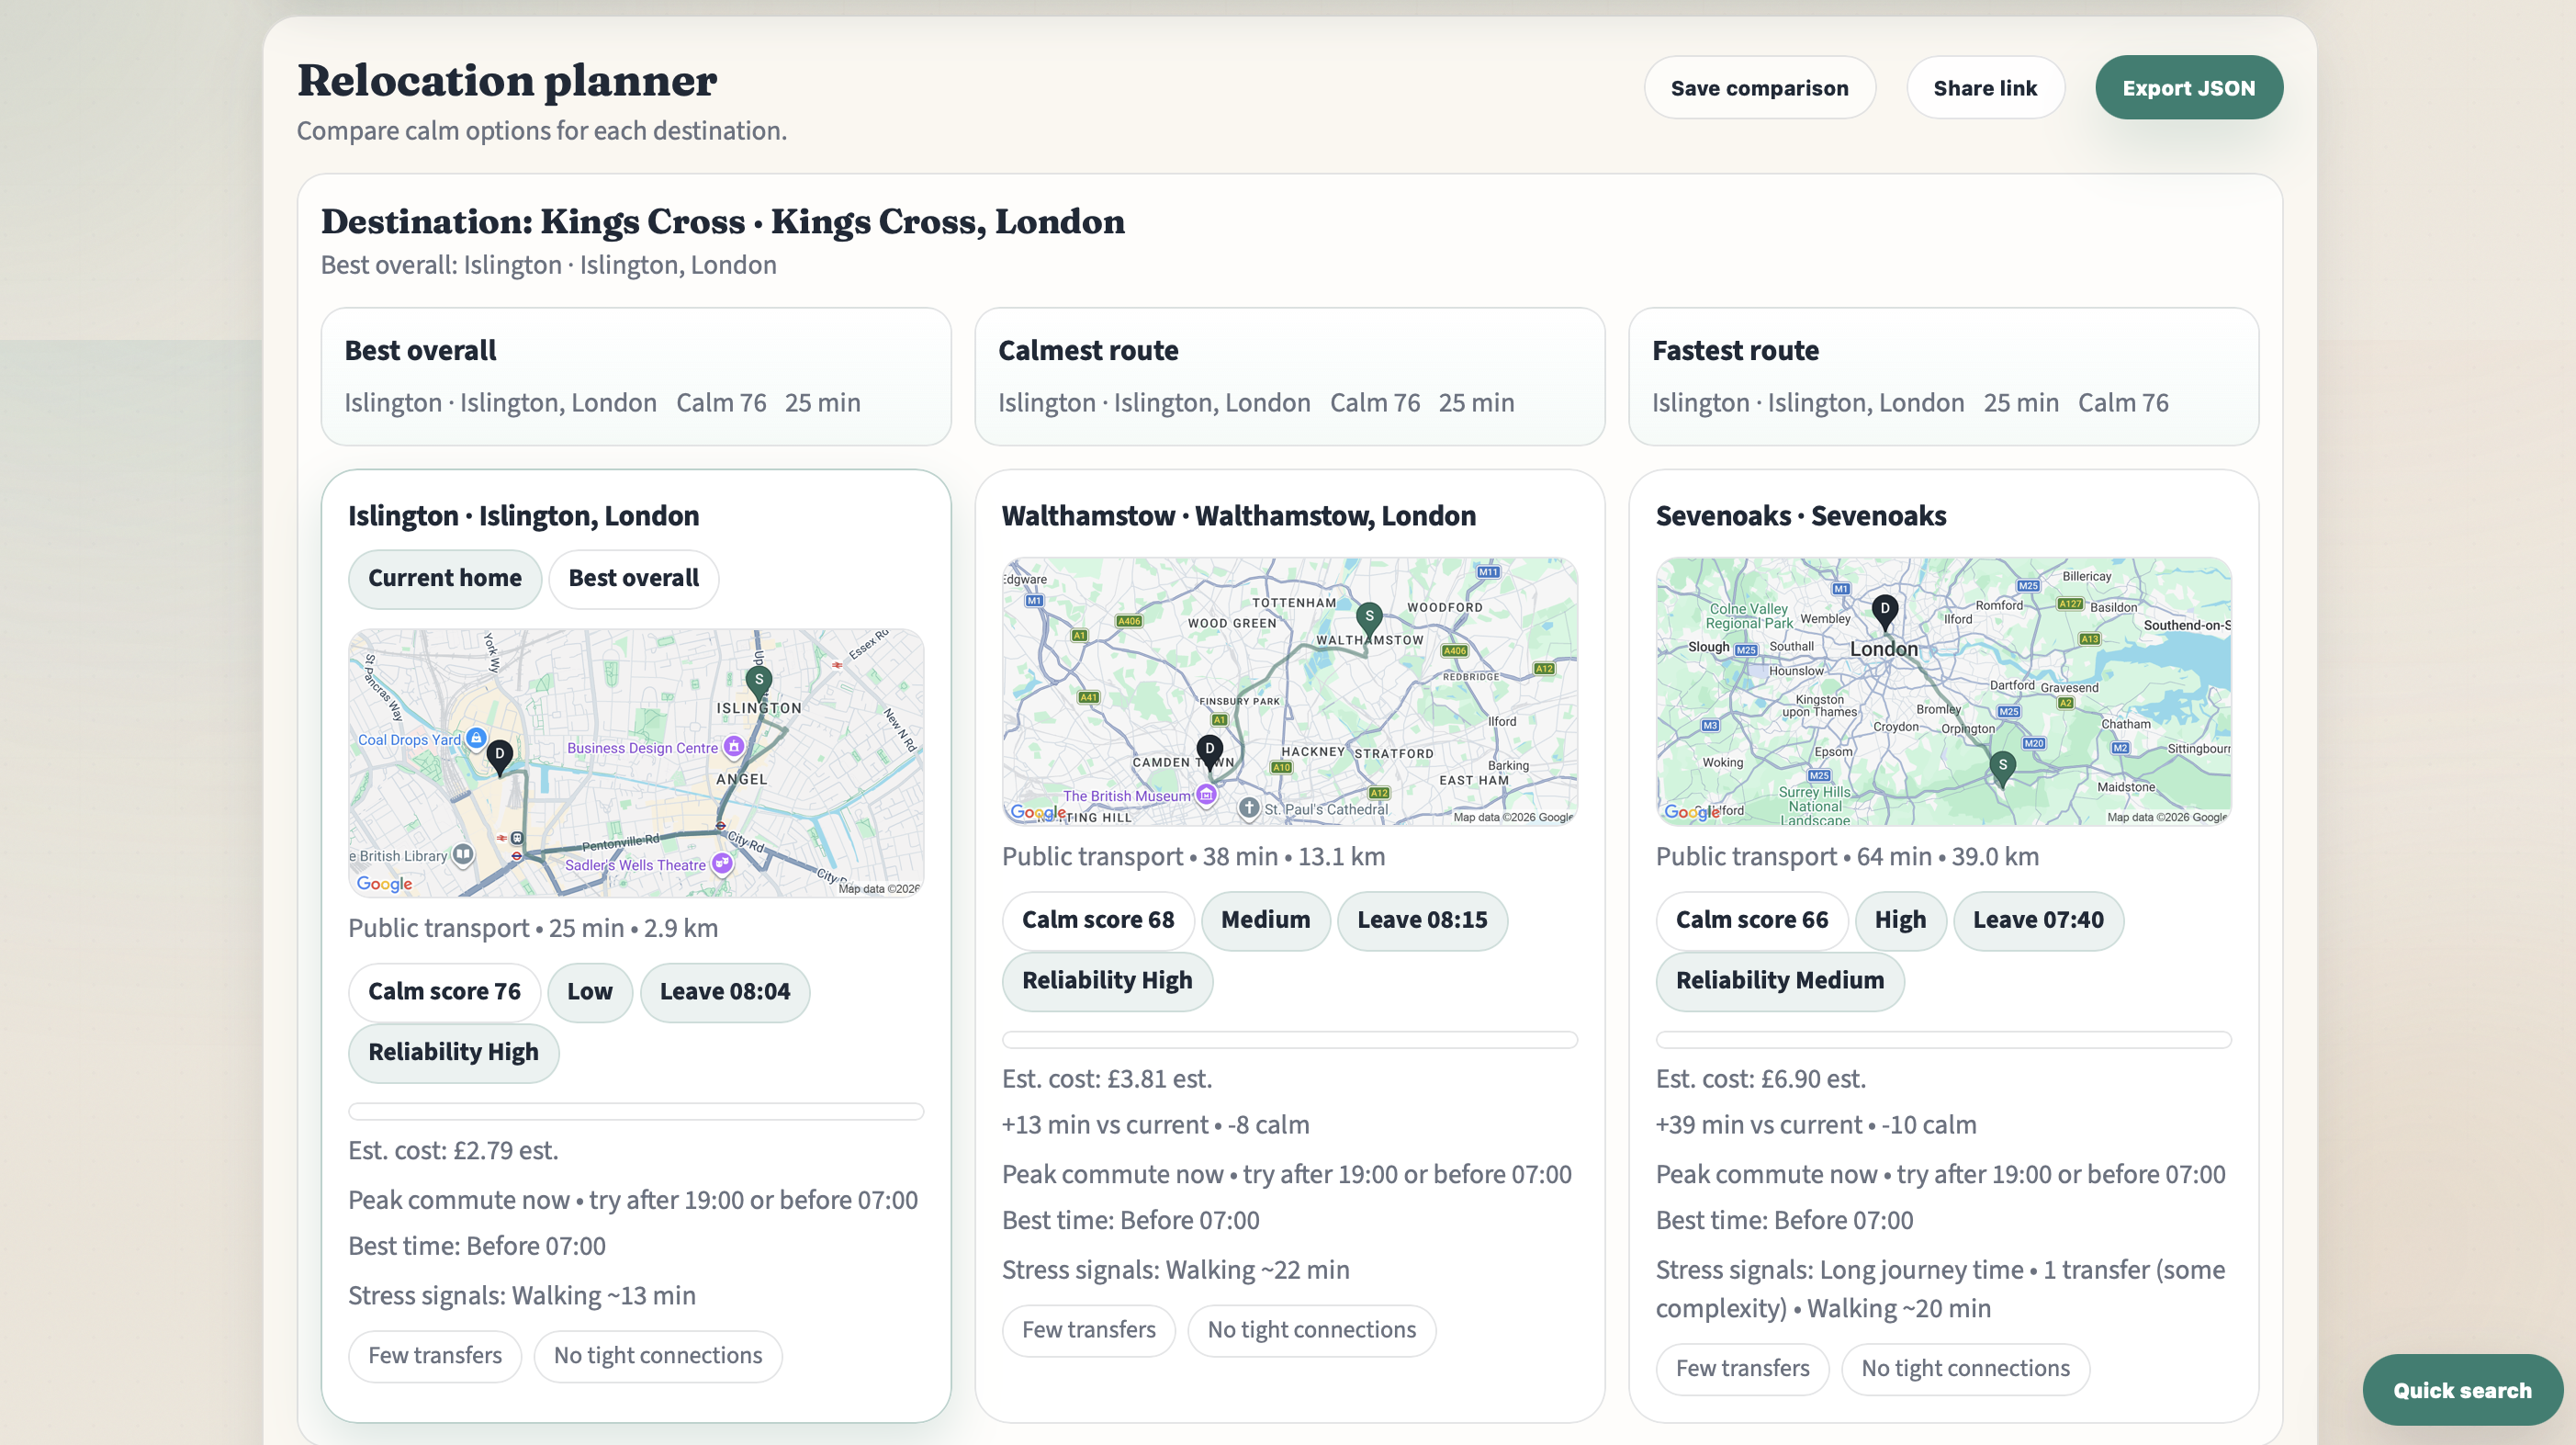Select the Fastest route summary card
Image resolution: width=2576 pixels, height=1445 pixels.
[x=1943, y=377]
